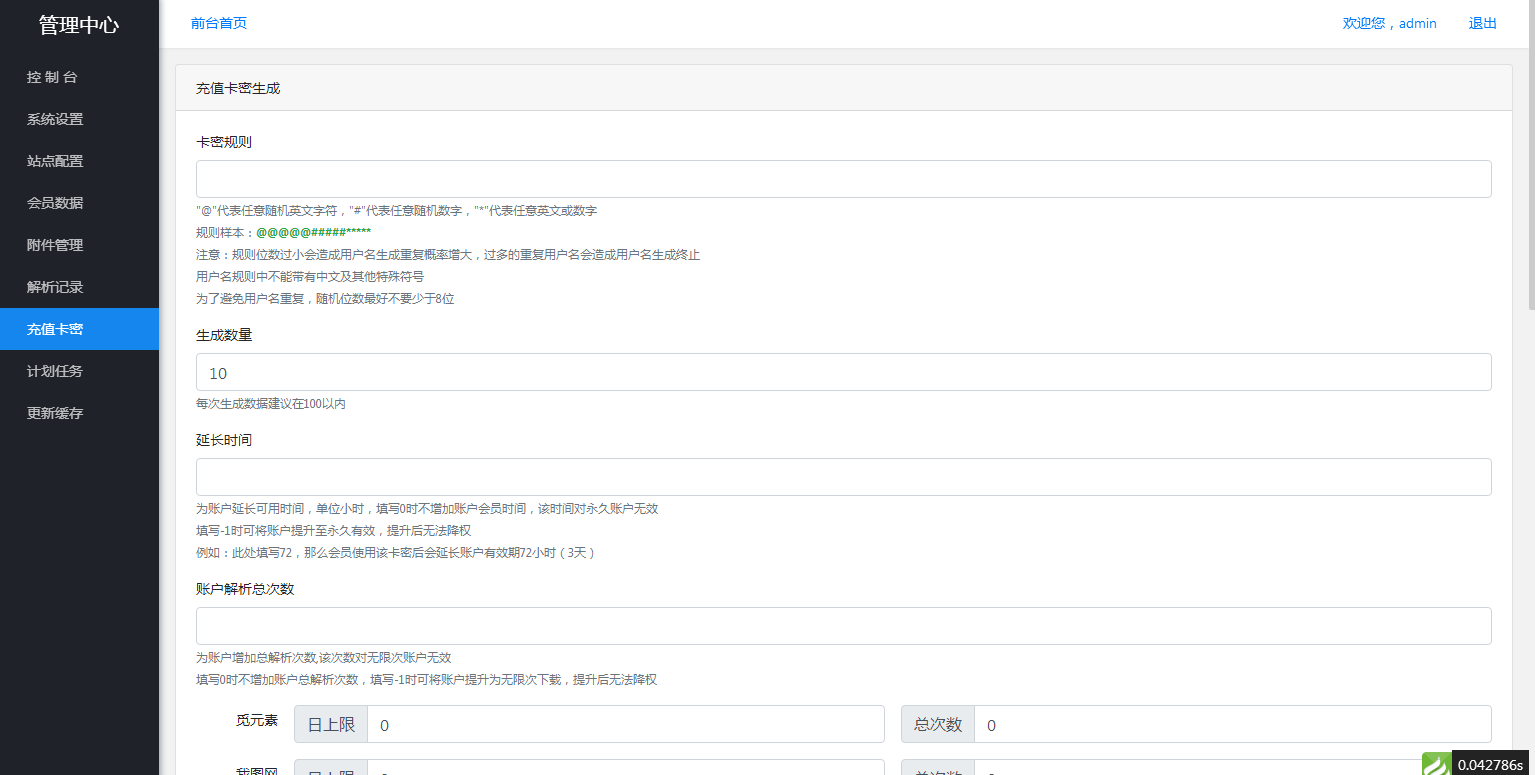Click 更新缓存 to refresh cache
This screenshot has width=1535, height=775.
click(x=52, y=413)
